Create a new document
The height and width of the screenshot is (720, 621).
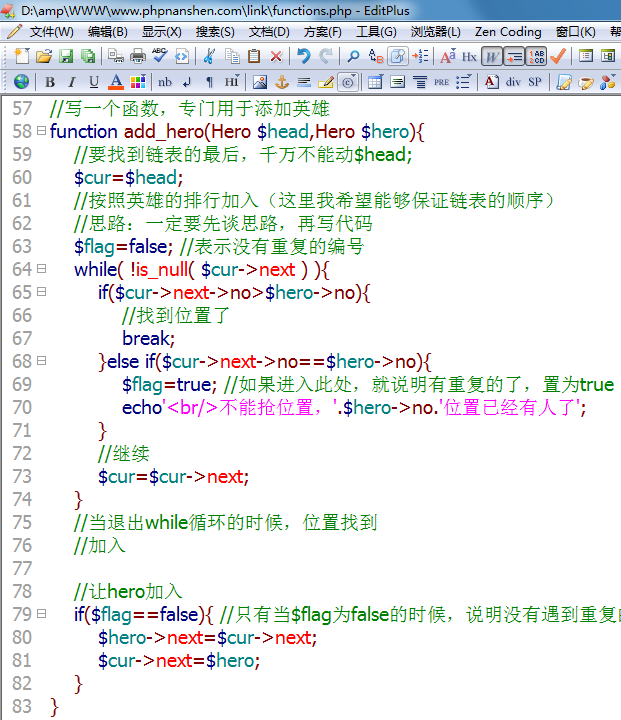coord(22,56)
